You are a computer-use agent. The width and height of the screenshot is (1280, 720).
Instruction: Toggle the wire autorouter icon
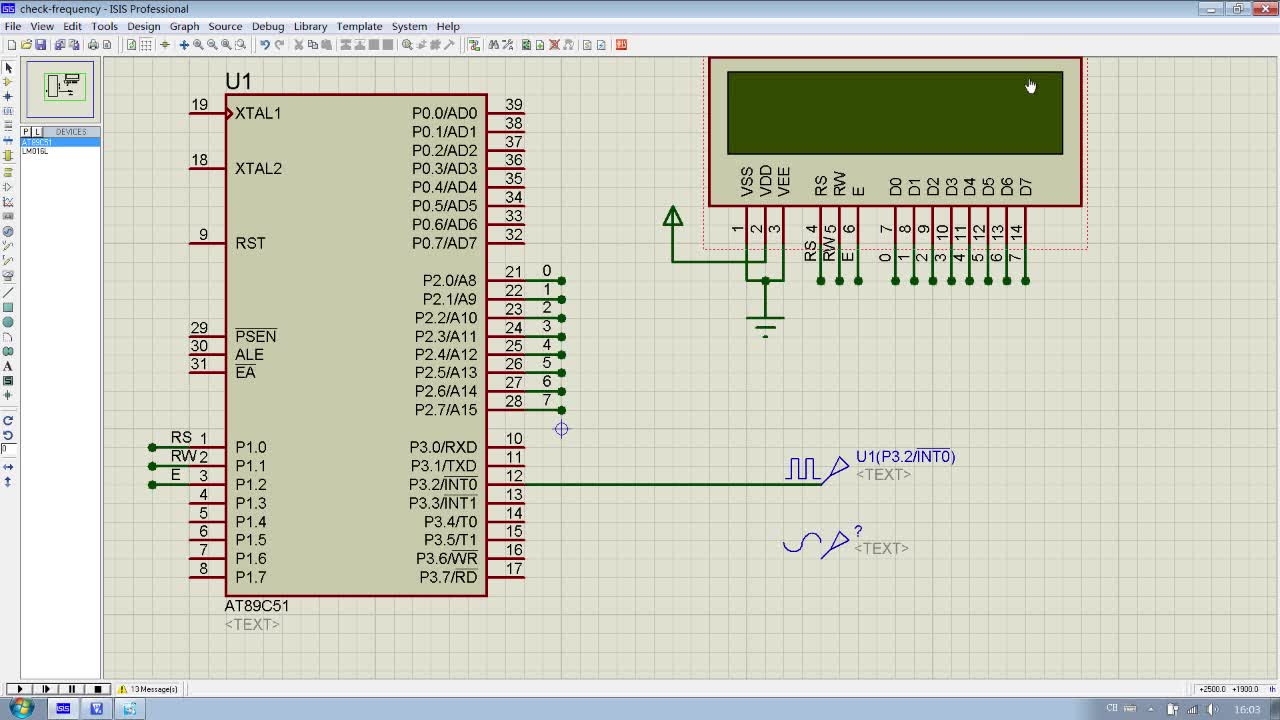pos(473,44)
